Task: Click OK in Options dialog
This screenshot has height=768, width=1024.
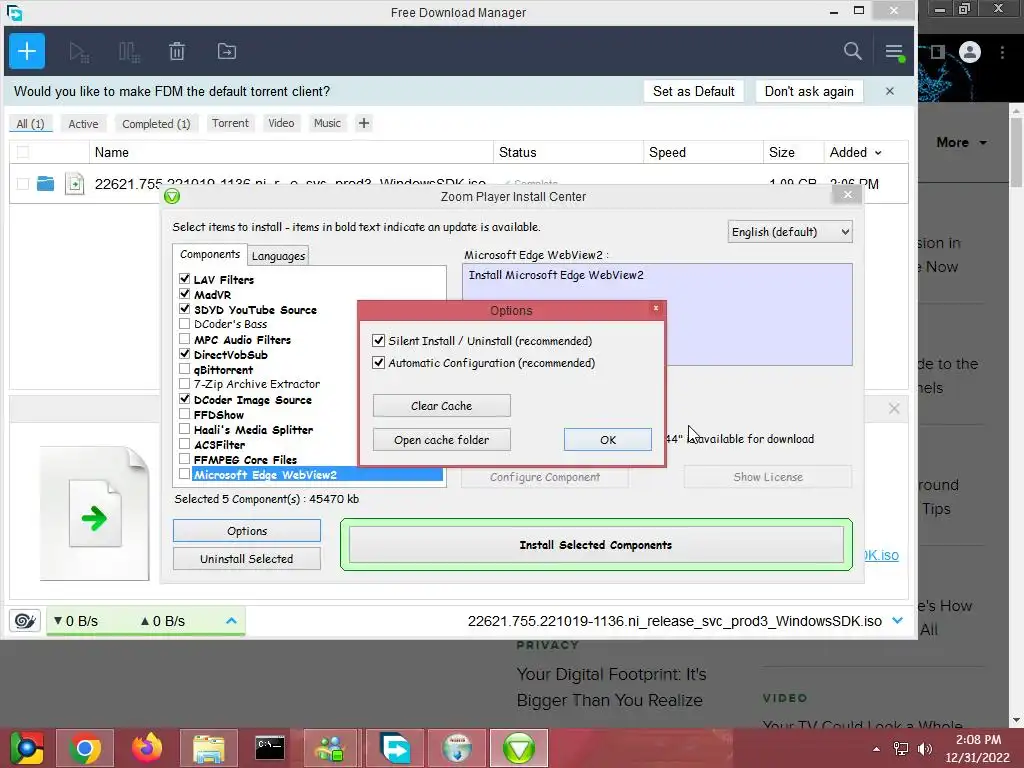Action: [607, 440]
